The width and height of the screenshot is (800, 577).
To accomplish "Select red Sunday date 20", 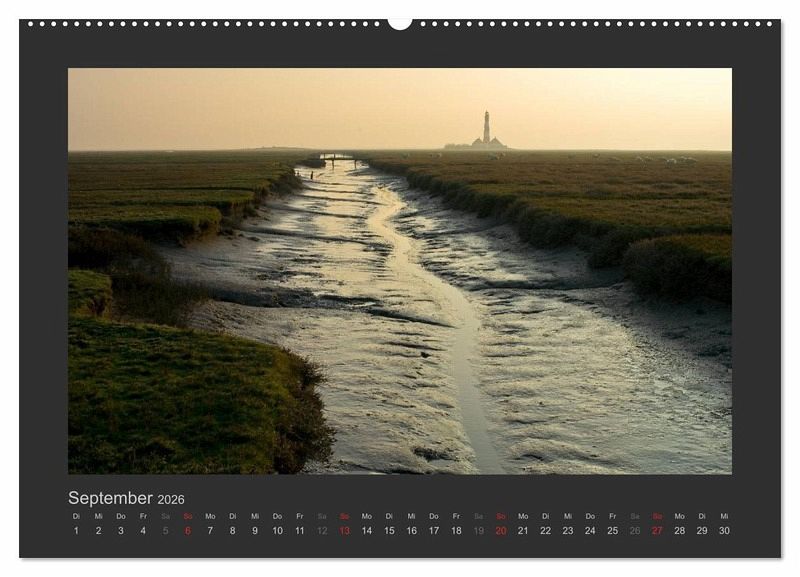I will [501, 531].
